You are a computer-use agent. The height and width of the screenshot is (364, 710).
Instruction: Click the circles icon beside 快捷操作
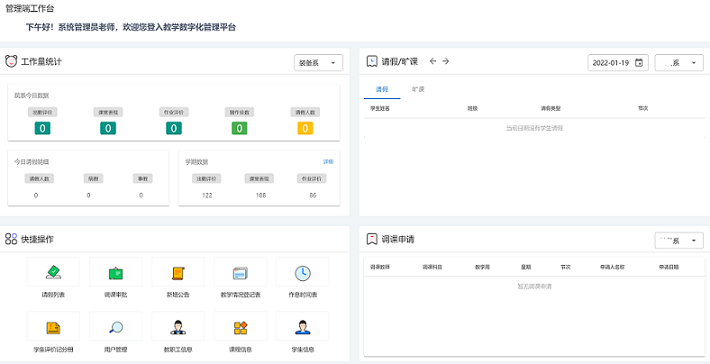pyautogui.click(x=11, y=239)
